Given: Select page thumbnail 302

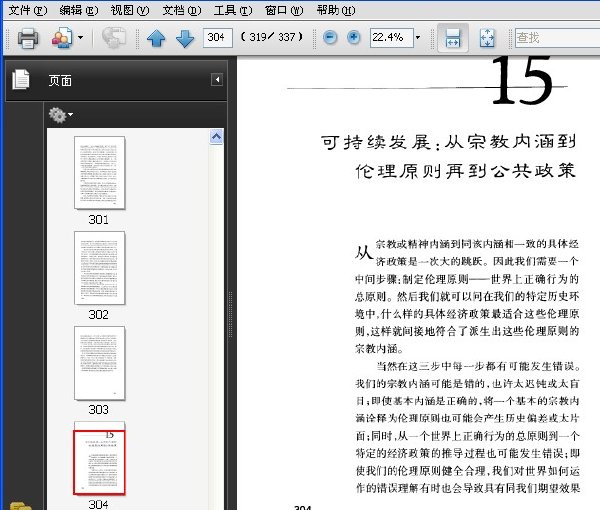Looking at the screenshot, I should 99,268.
